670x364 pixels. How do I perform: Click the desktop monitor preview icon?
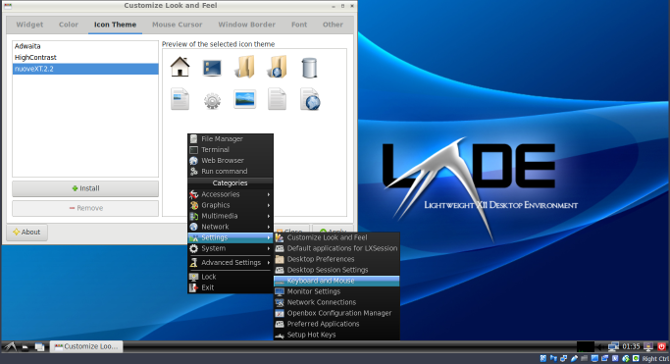pos(212,68)
